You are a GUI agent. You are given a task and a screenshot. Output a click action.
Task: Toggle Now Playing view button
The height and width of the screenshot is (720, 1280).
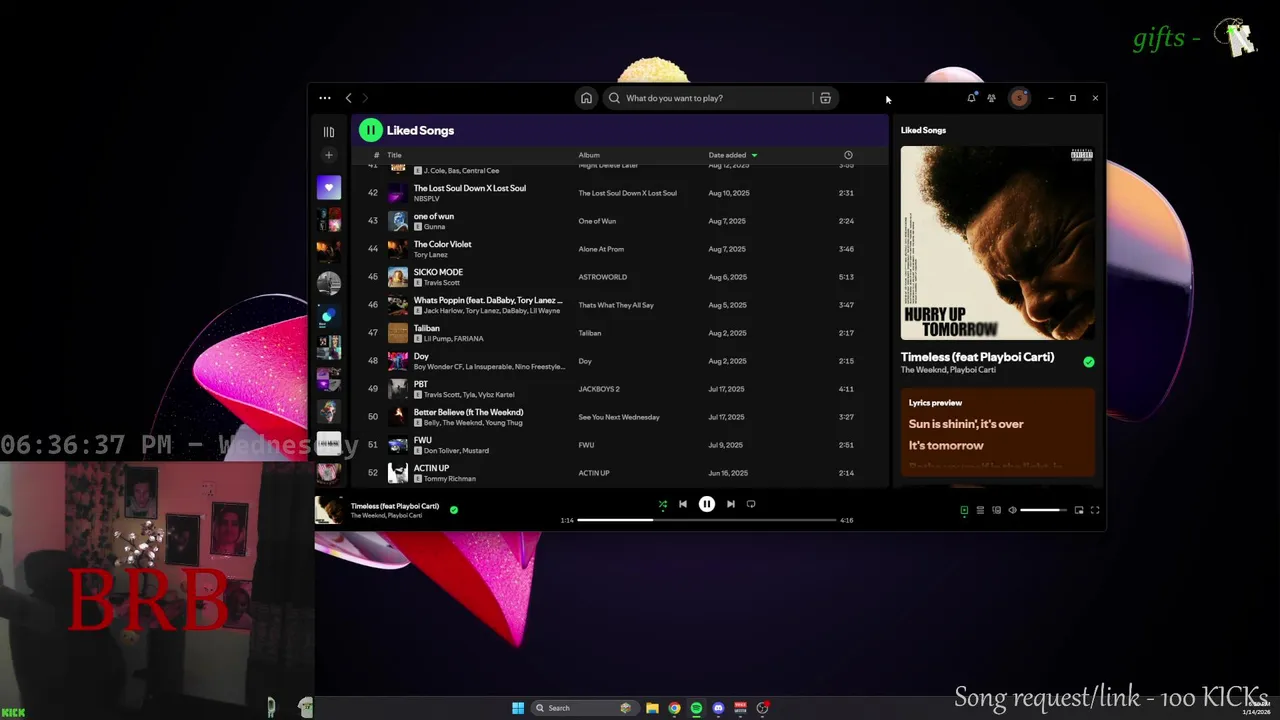point(964,510)
